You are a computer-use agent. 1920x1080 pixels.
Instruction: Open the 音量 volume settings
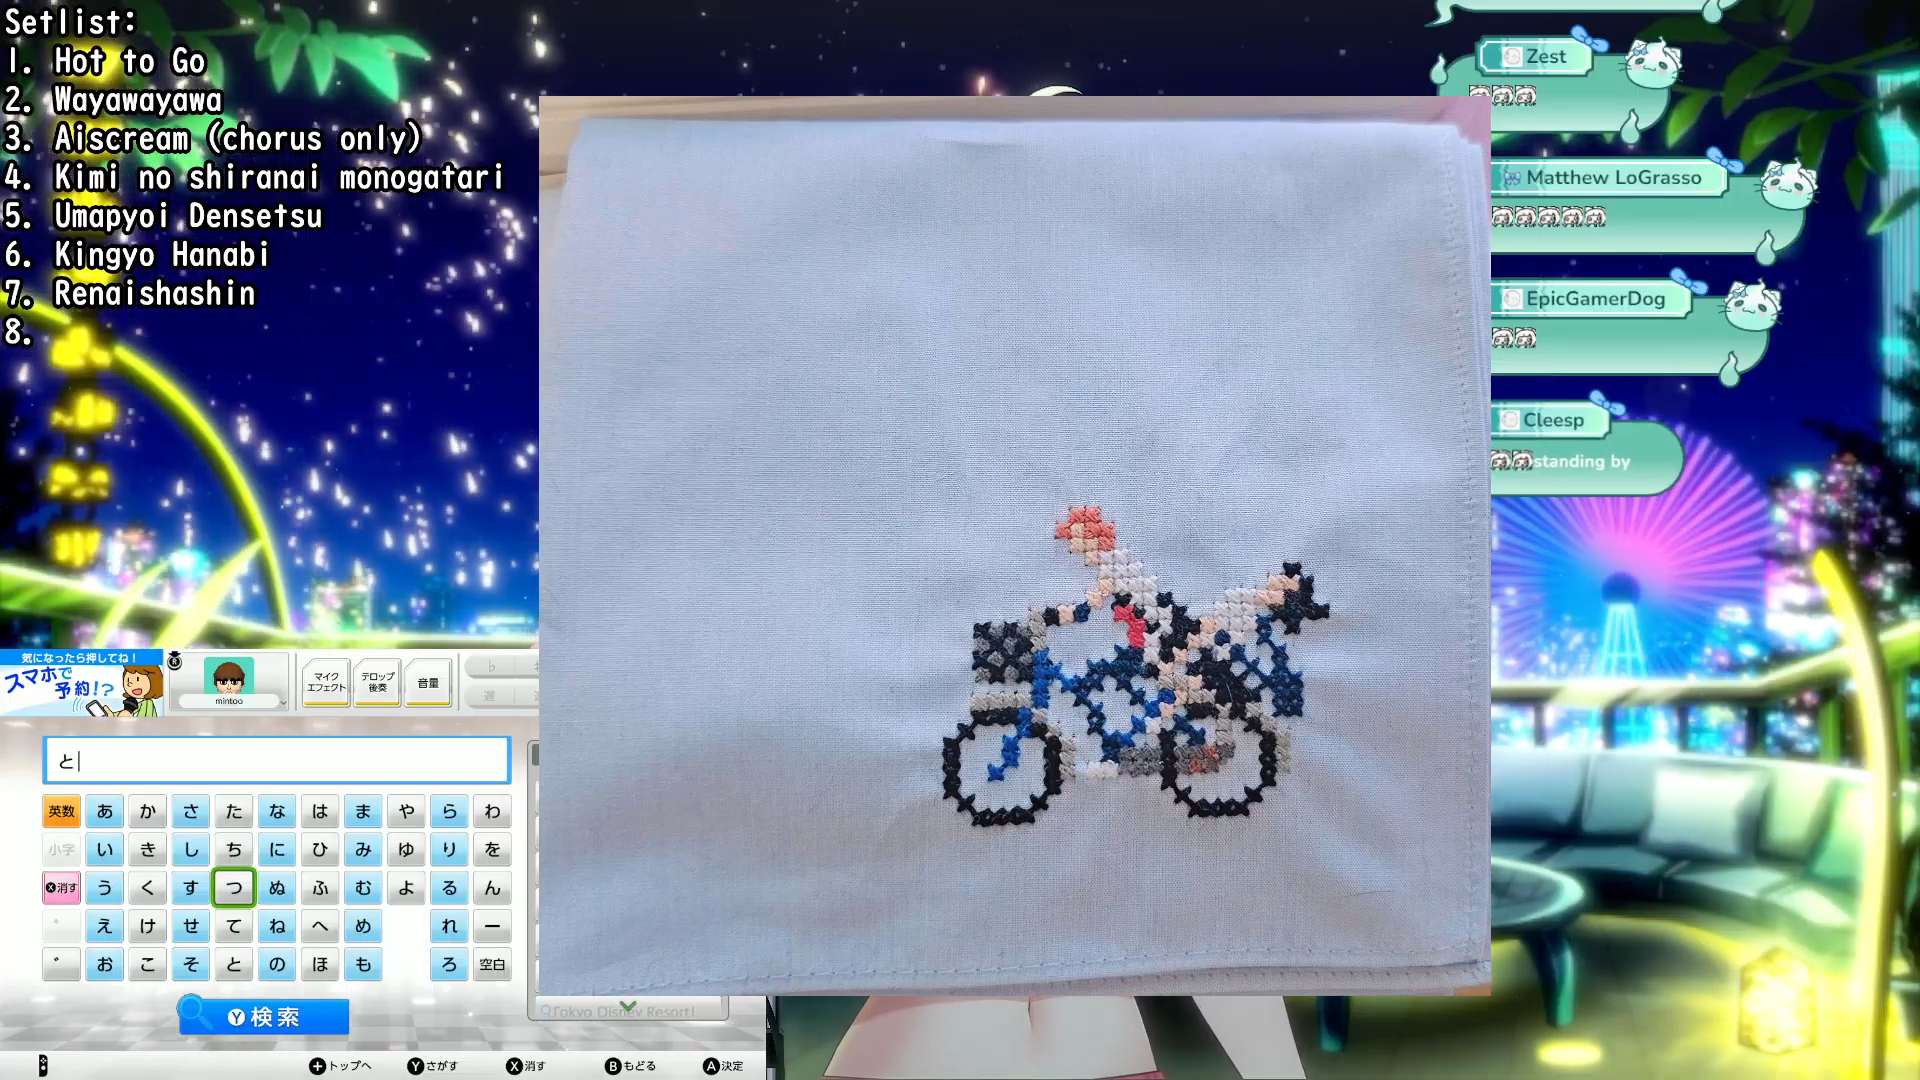point(428,682)
